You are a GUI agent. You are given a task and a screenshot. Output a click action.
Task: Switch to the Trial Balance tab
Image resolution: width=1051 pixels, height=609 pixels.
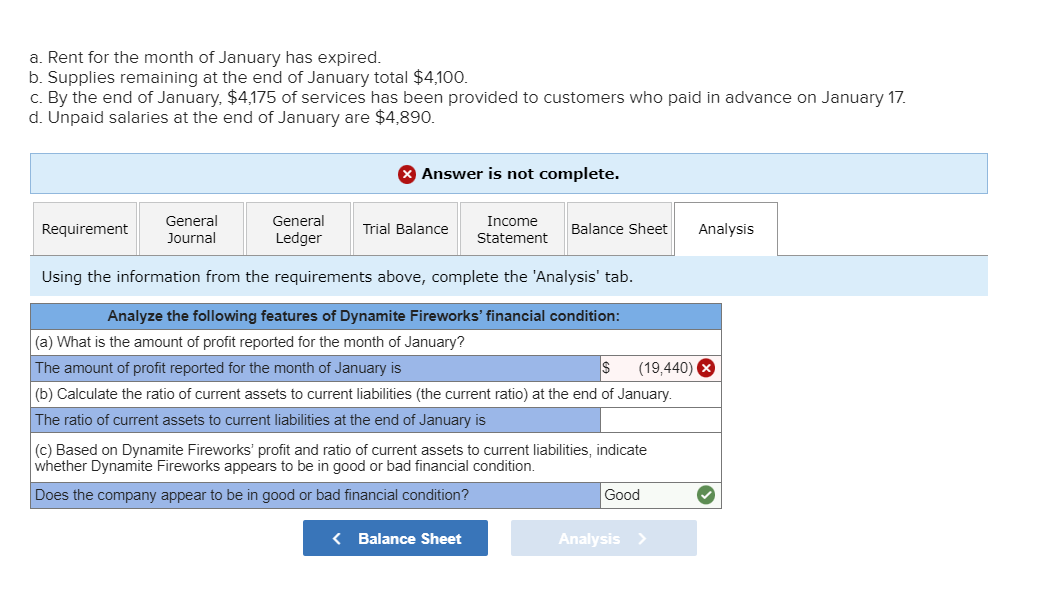[405, 228]
